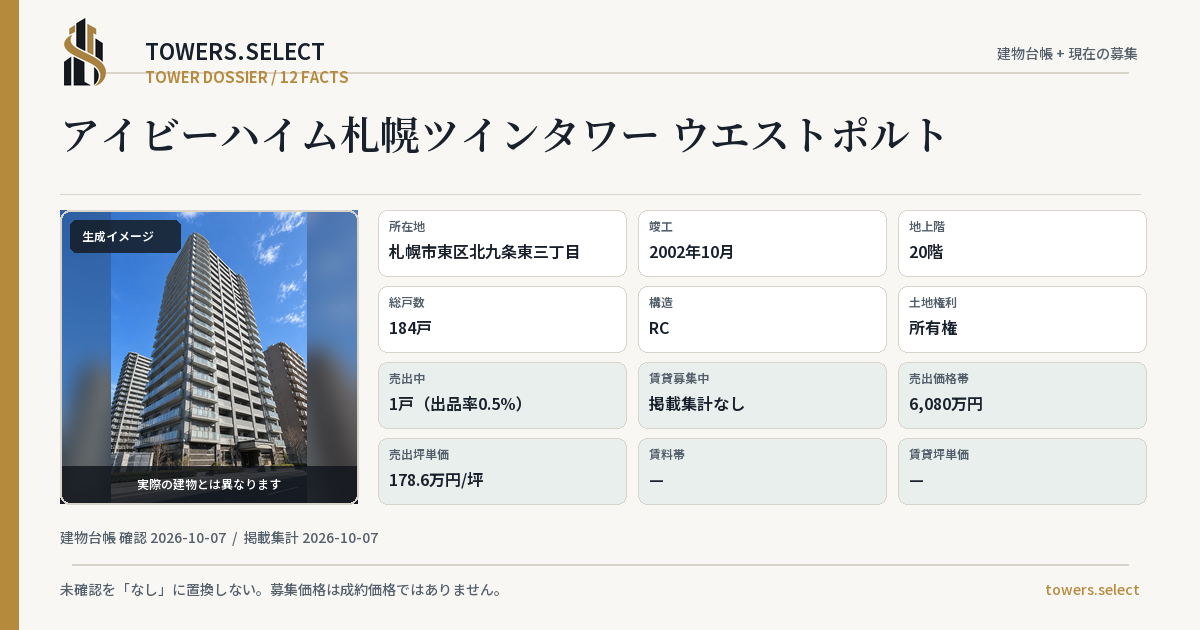Image resolution: width=1200 pixels, height=630 pixels.
Task: Click the 実際の建物とは異なります caption
Action: pyautogui.click(x=209, y=484)
